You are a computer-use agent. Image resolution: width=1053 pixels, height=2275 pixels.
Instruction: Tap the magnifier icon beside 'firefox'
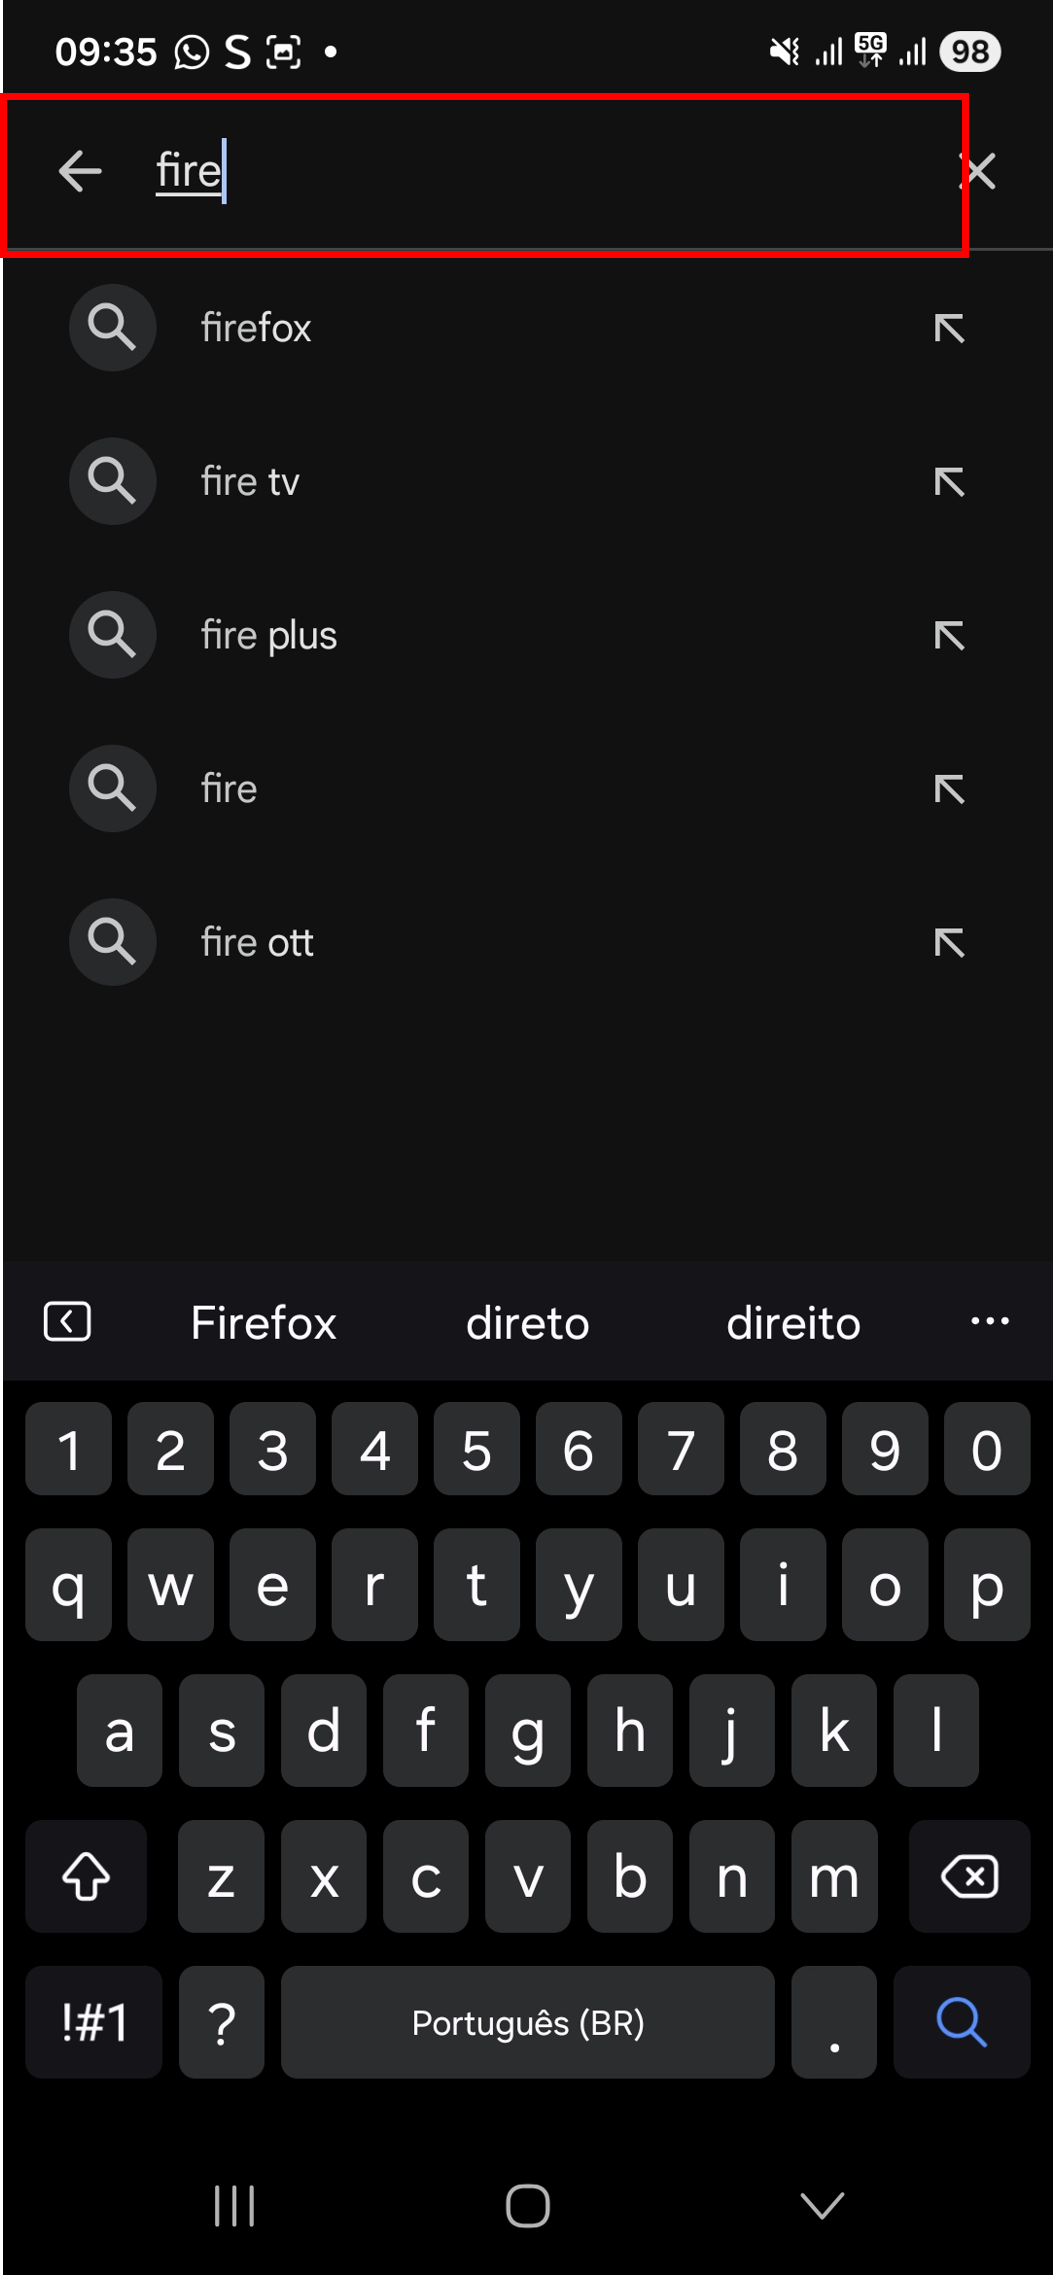click(x=112, y=328)
